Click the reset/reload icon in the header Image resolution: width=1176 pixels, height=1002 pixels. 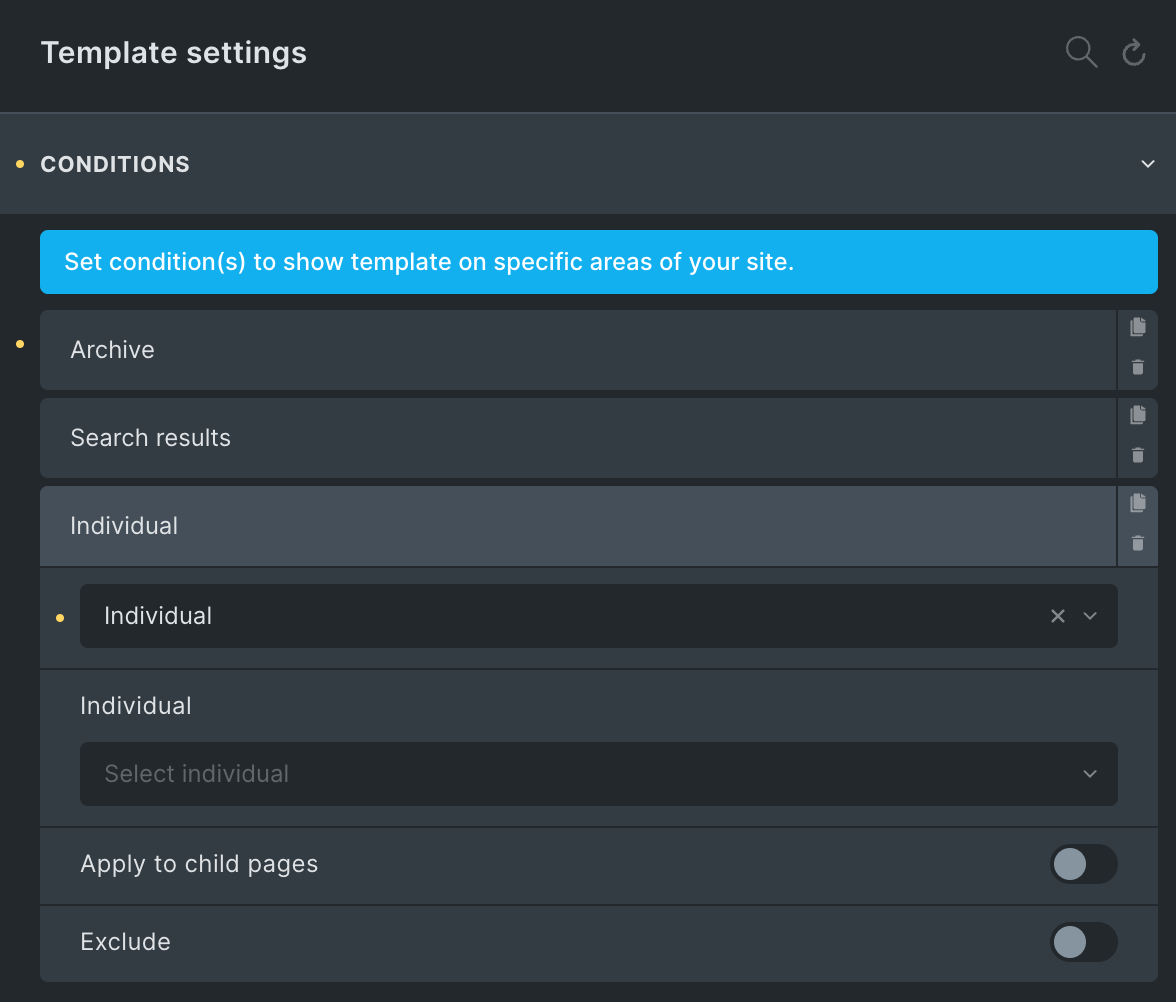(1133, 52)
